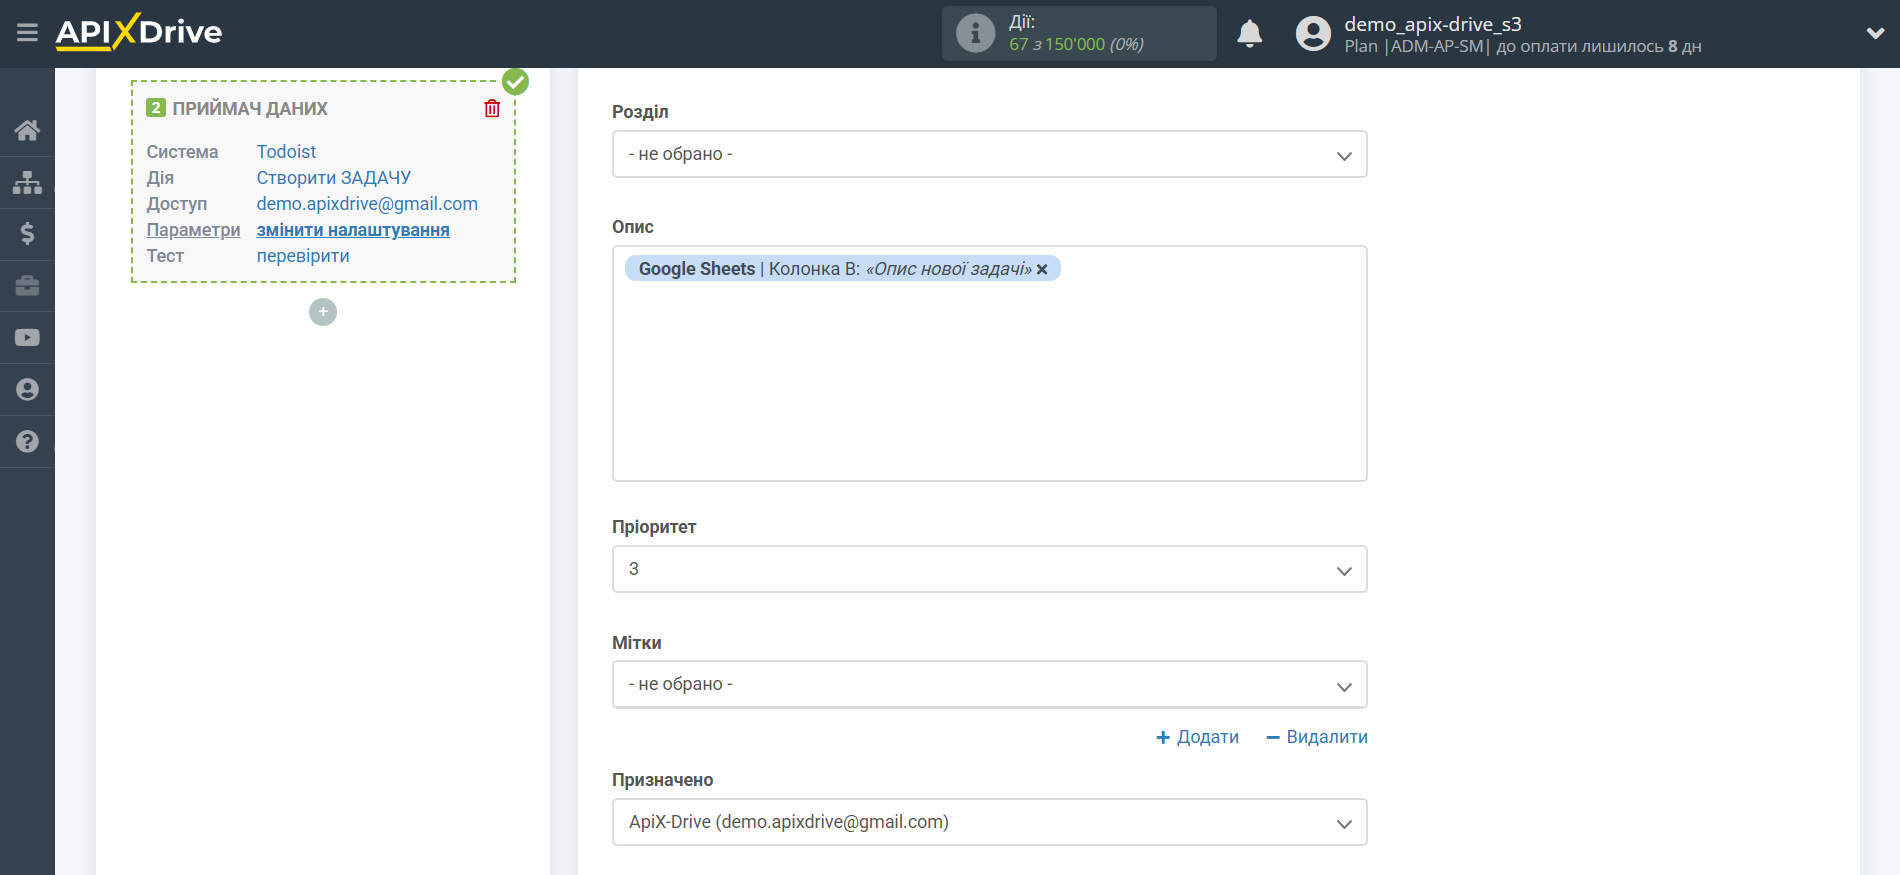Go to Home in sidebar
Viewport: 1900px width, 875px height.
pos(27,130)
